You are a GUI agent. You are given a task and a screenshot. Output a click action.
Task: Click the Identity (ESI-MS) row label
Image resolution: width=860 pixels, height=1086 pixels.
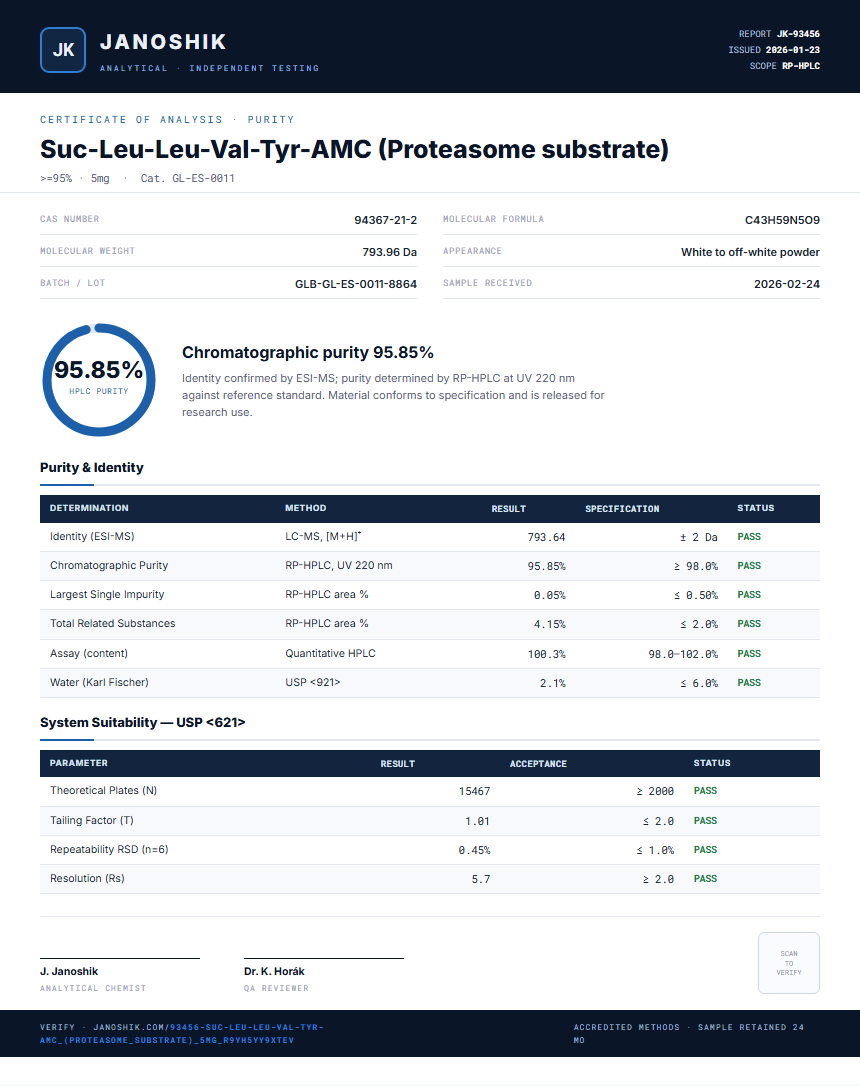point(92,537)
